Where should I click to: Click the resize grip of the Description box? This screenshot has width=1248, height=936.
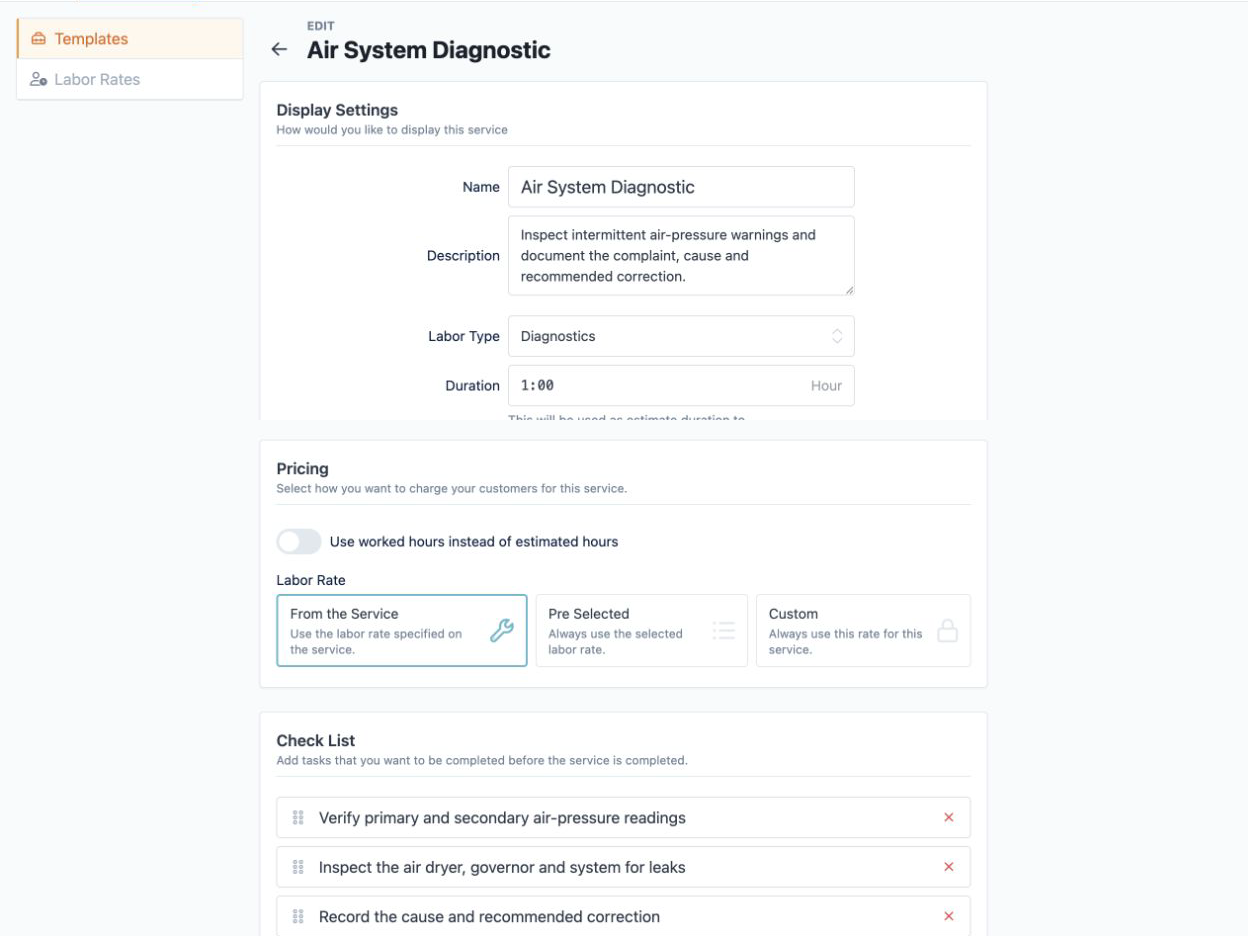tap(849, 290)
